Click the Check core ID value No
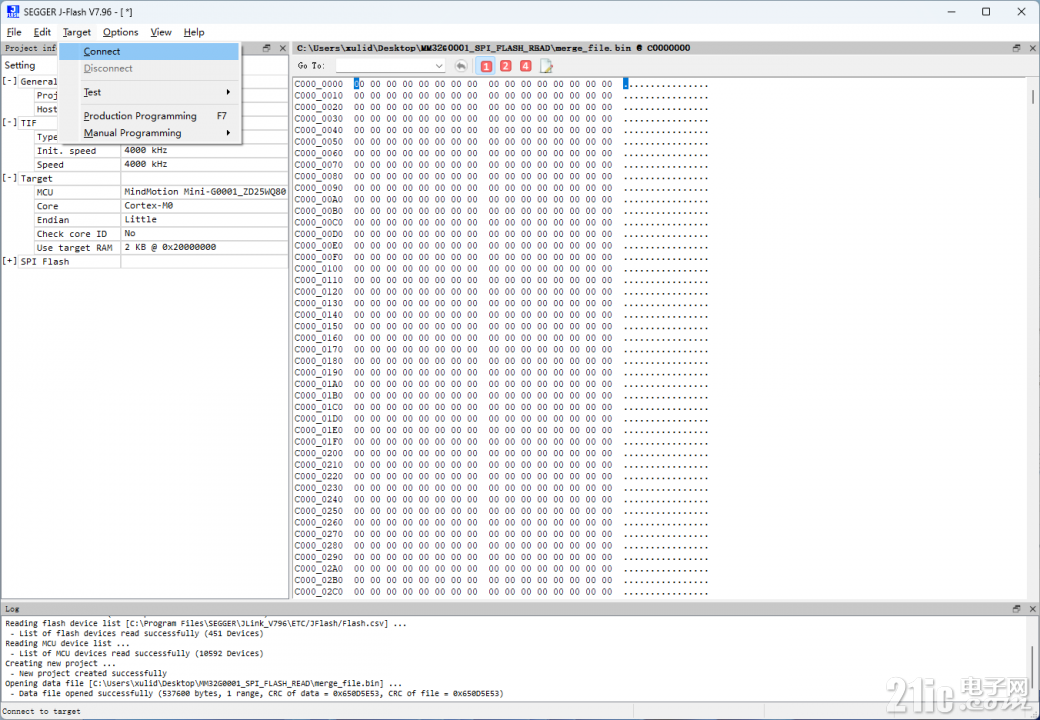The width and height of the screenshot is (1040, 720). (x=205, y=233)
